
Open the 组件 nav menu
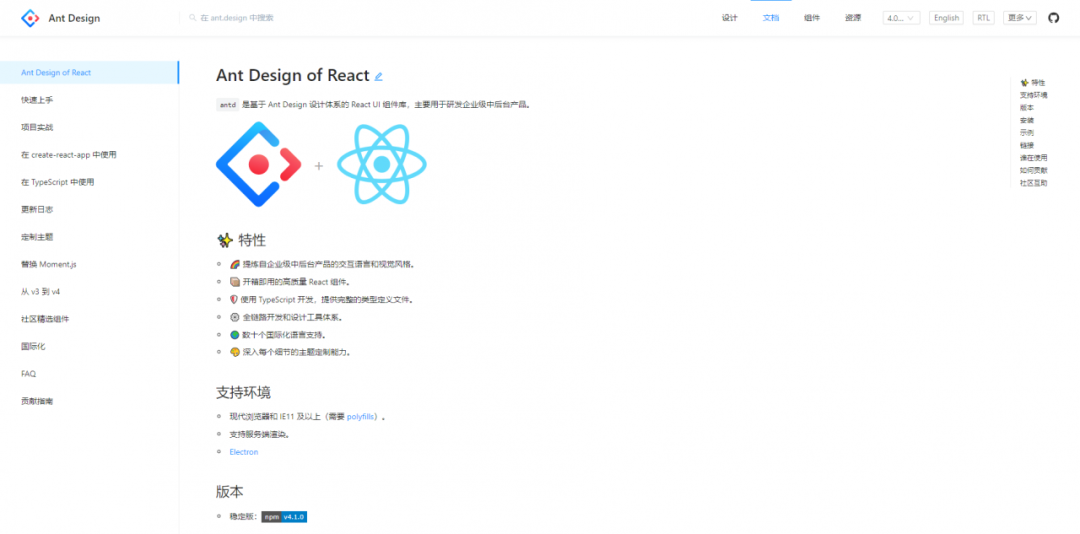tap(812, 18)
